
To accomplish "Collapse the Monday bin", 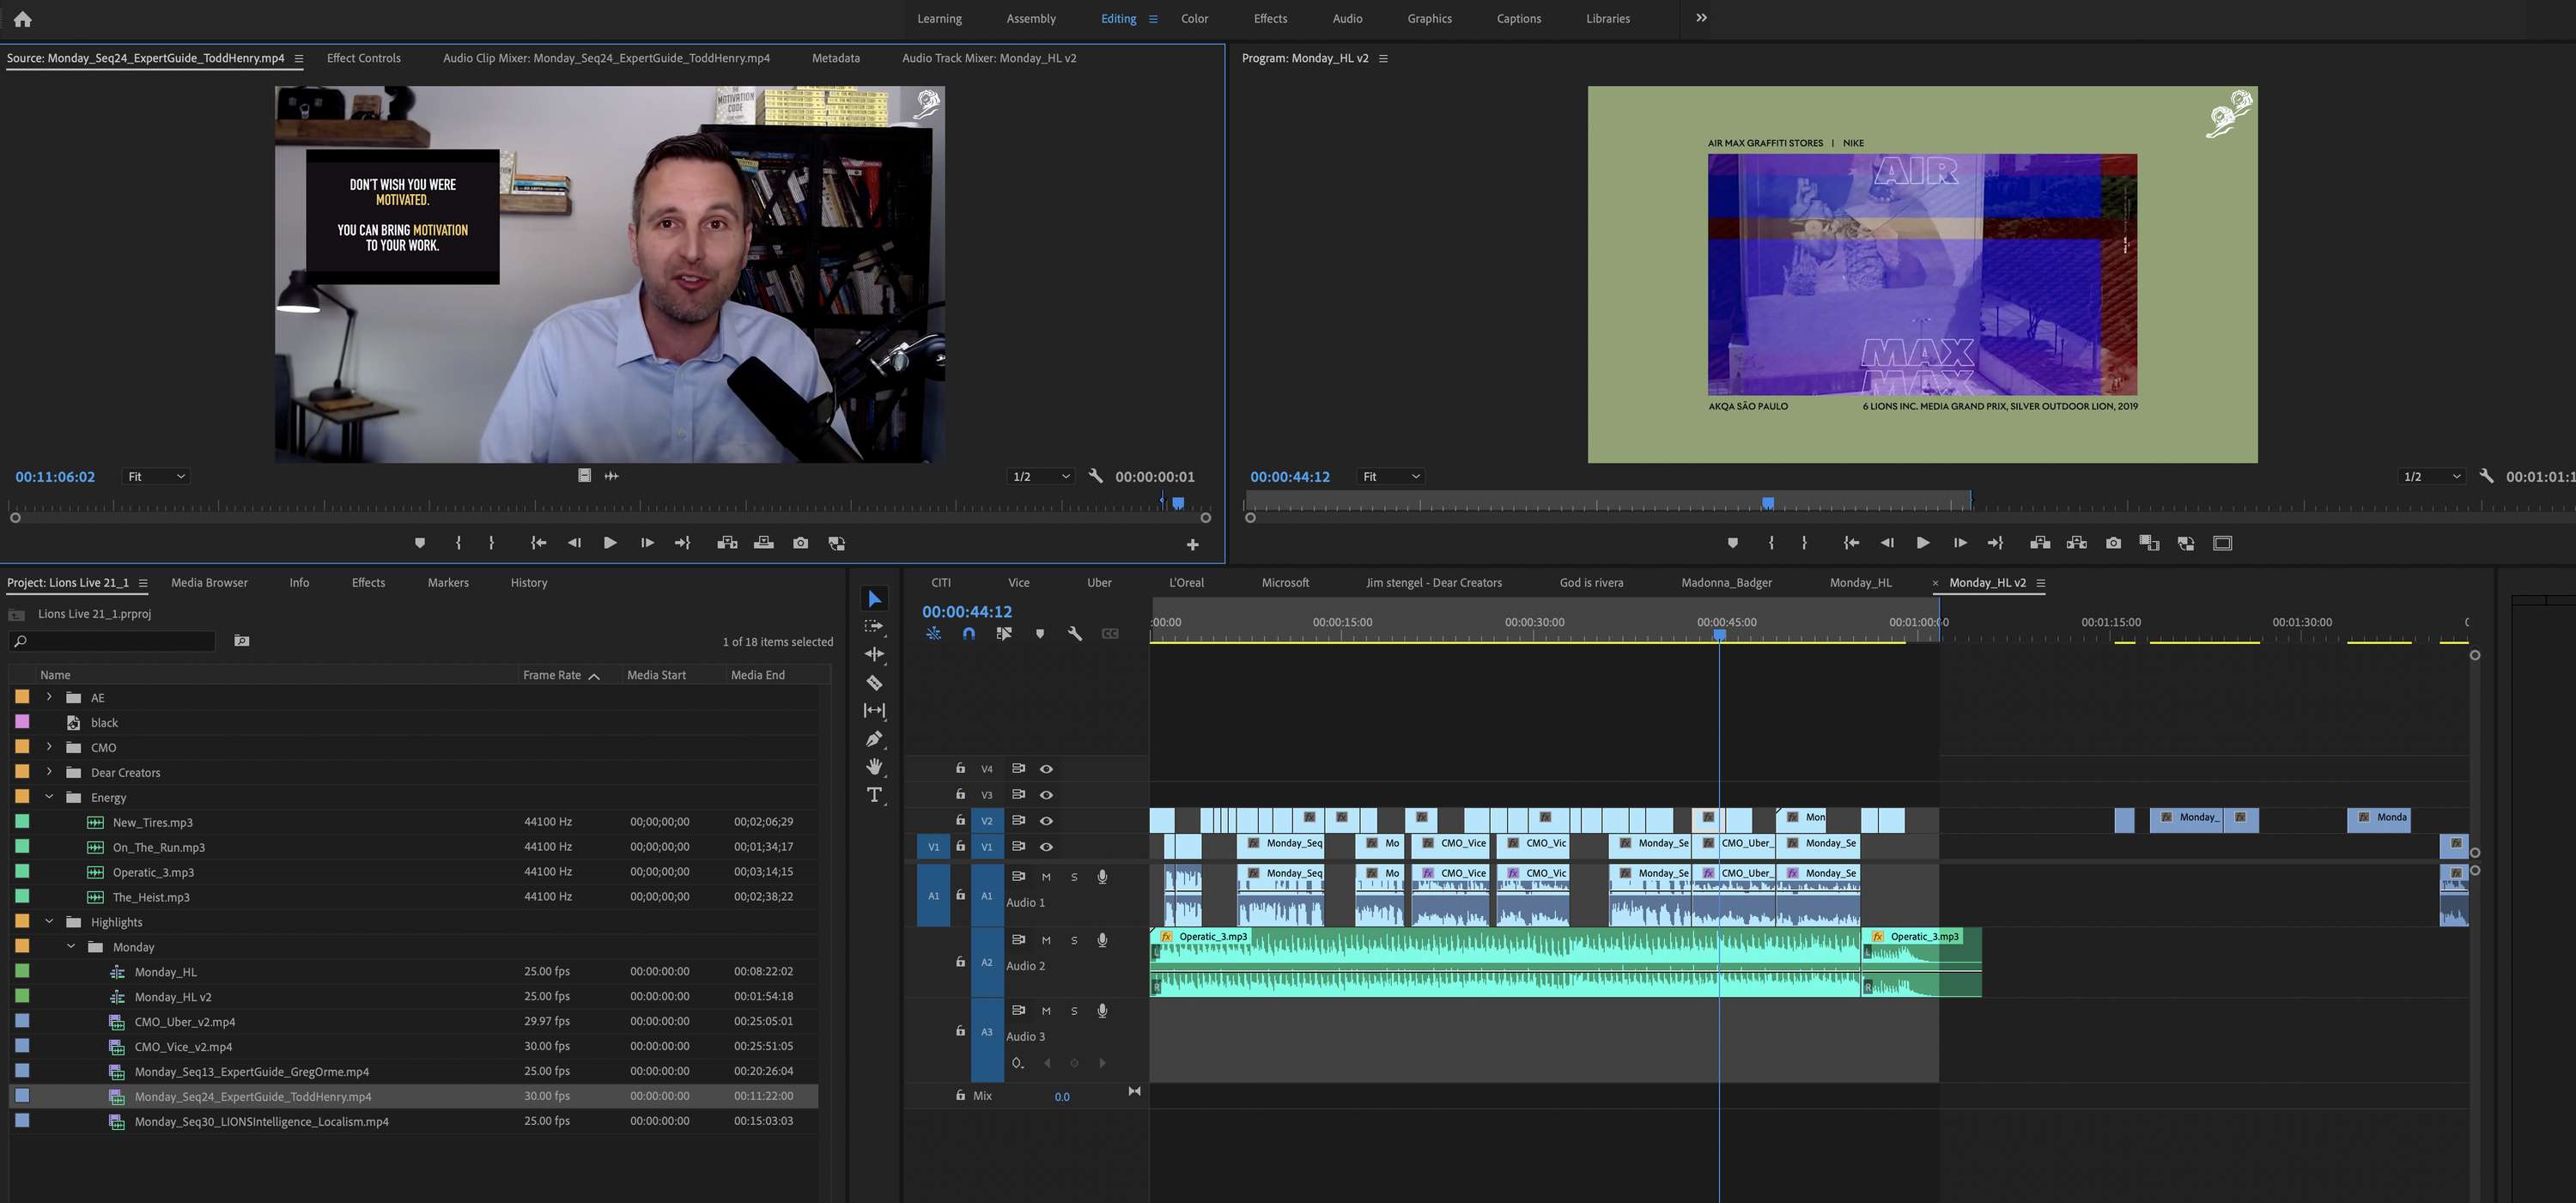I will (71, 947).
